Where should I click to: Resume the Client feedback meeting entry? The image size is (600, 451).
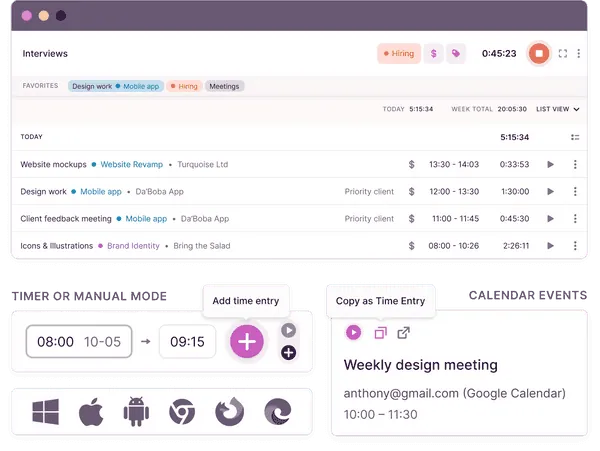(x=550, y=219)
